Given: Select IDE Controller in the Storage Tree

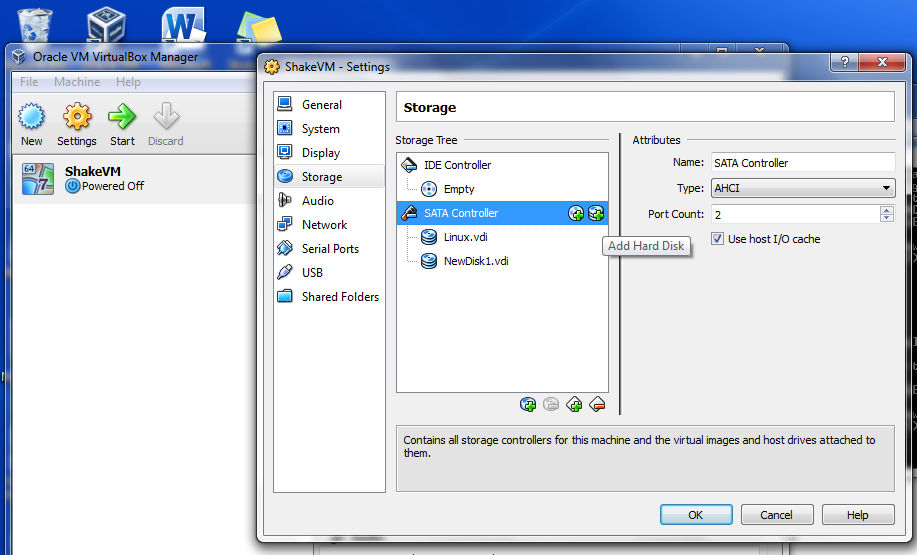Looking at the screenshot, I should coord(502,165).
